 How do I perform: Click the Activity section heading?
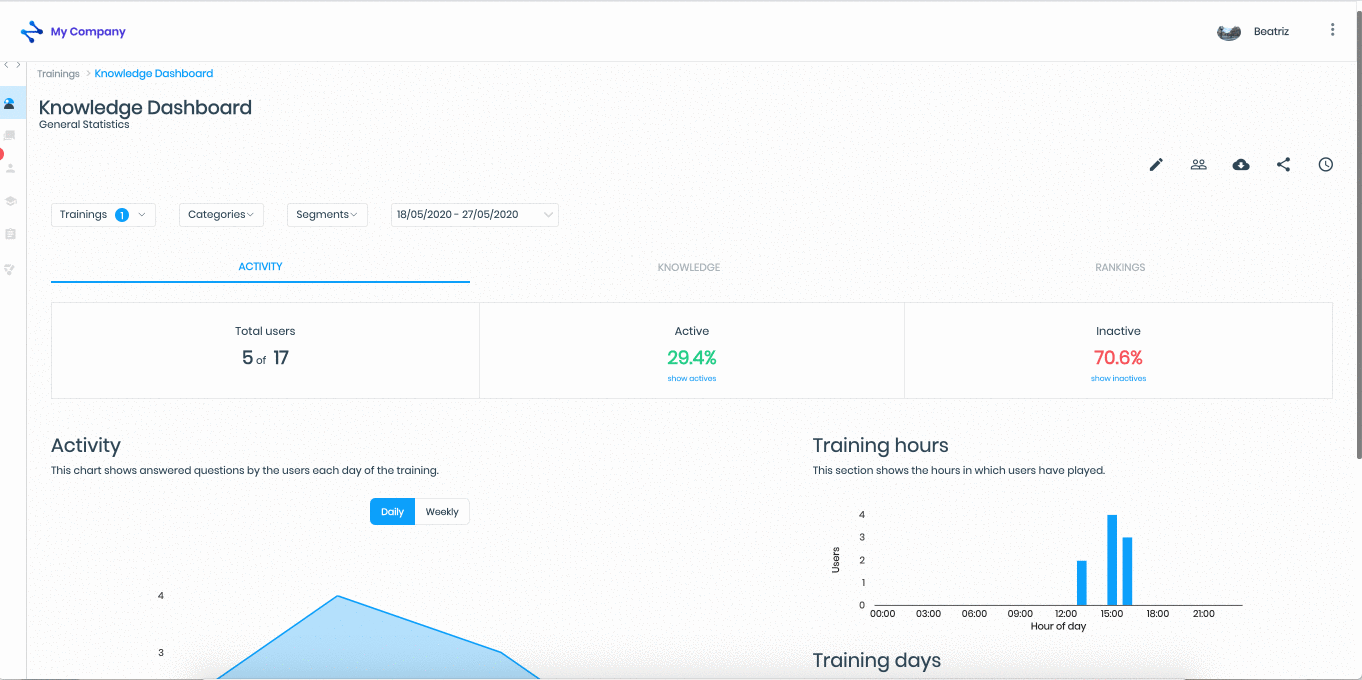coord(86,446)
